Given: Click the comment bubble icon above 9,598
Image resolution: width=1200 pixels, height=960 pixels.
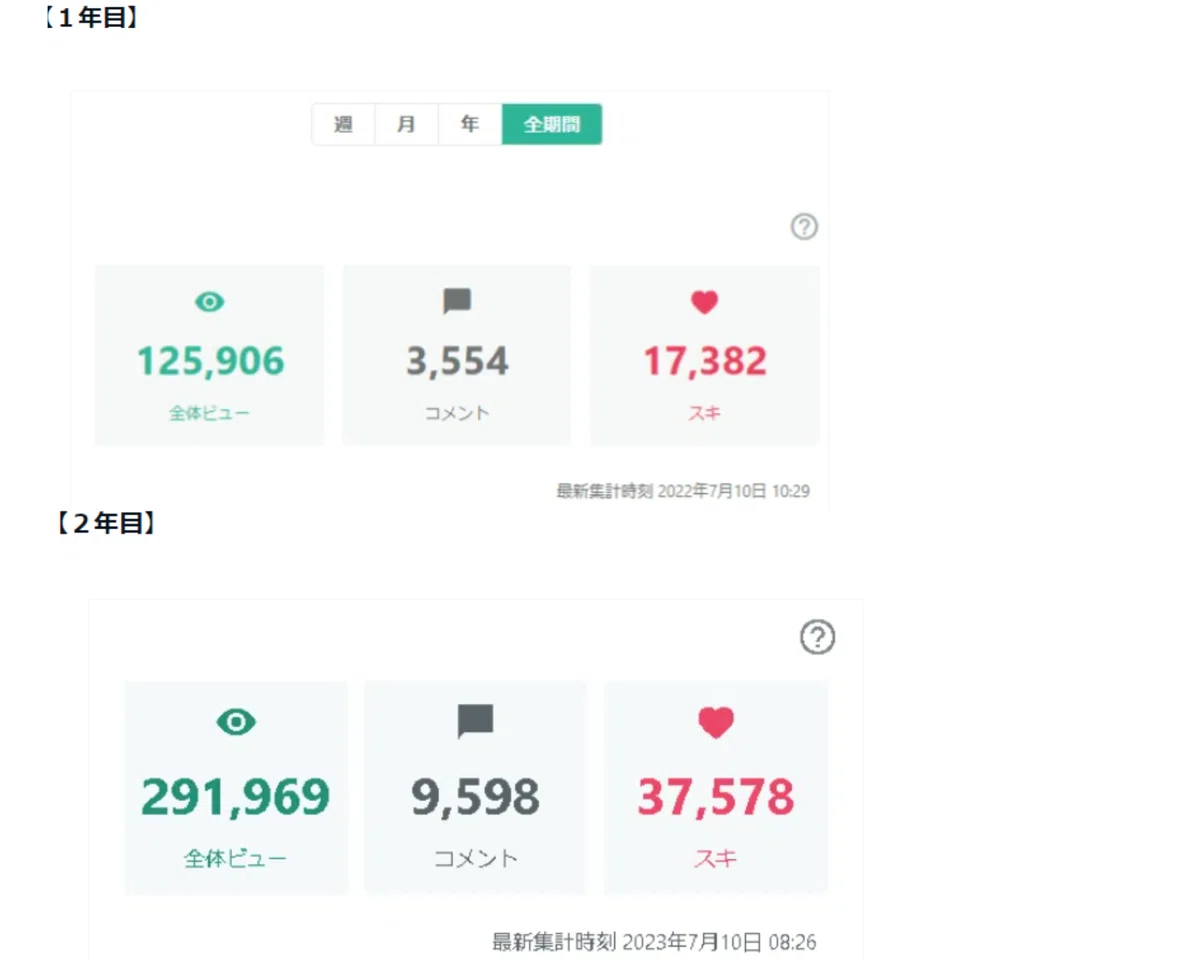Looking at the screenshot, I should tap(476, 721).
